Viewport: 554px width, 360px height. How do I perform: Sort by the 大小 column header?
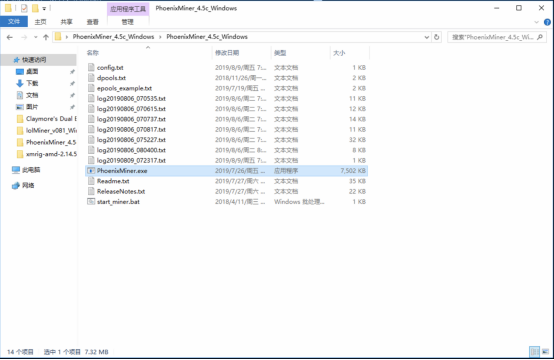tap(339, 53)
